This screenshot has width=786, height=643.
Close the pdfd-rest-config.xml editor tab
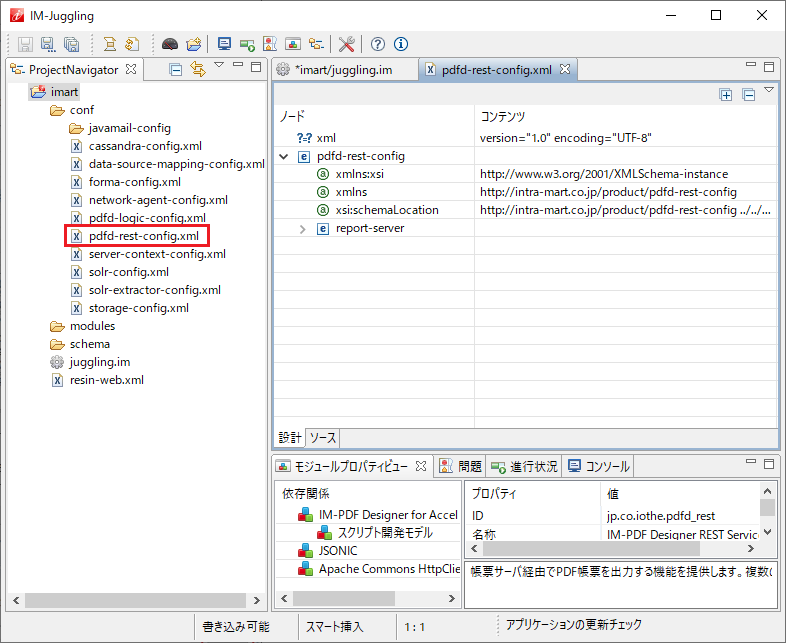(565, 69)
